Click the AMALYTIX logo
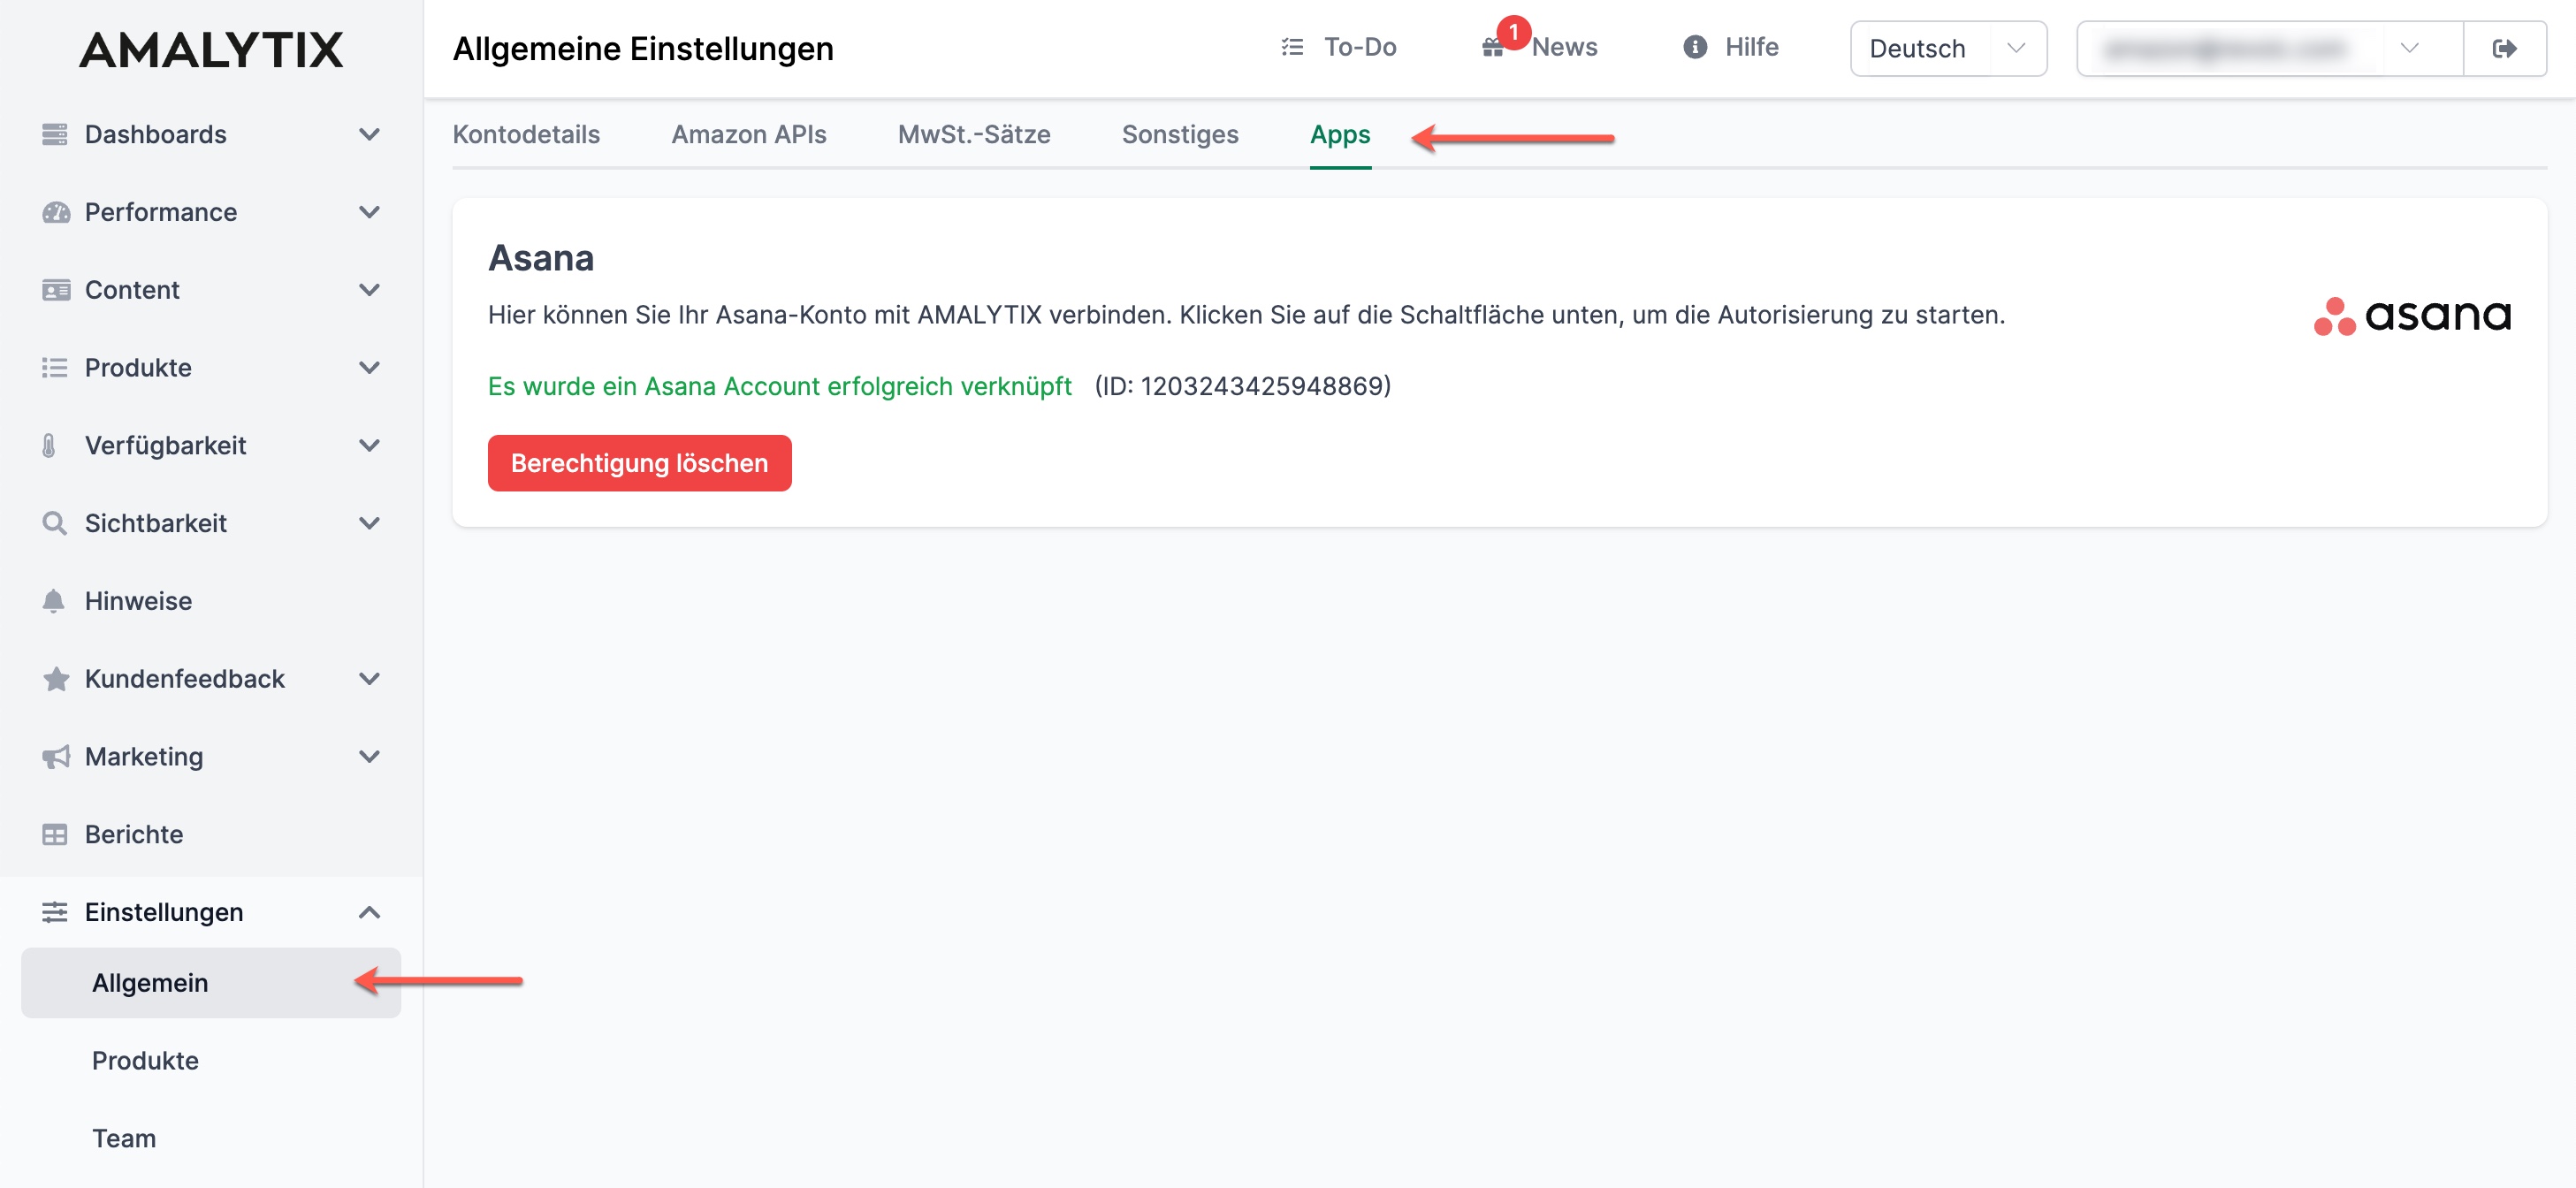 211,49
